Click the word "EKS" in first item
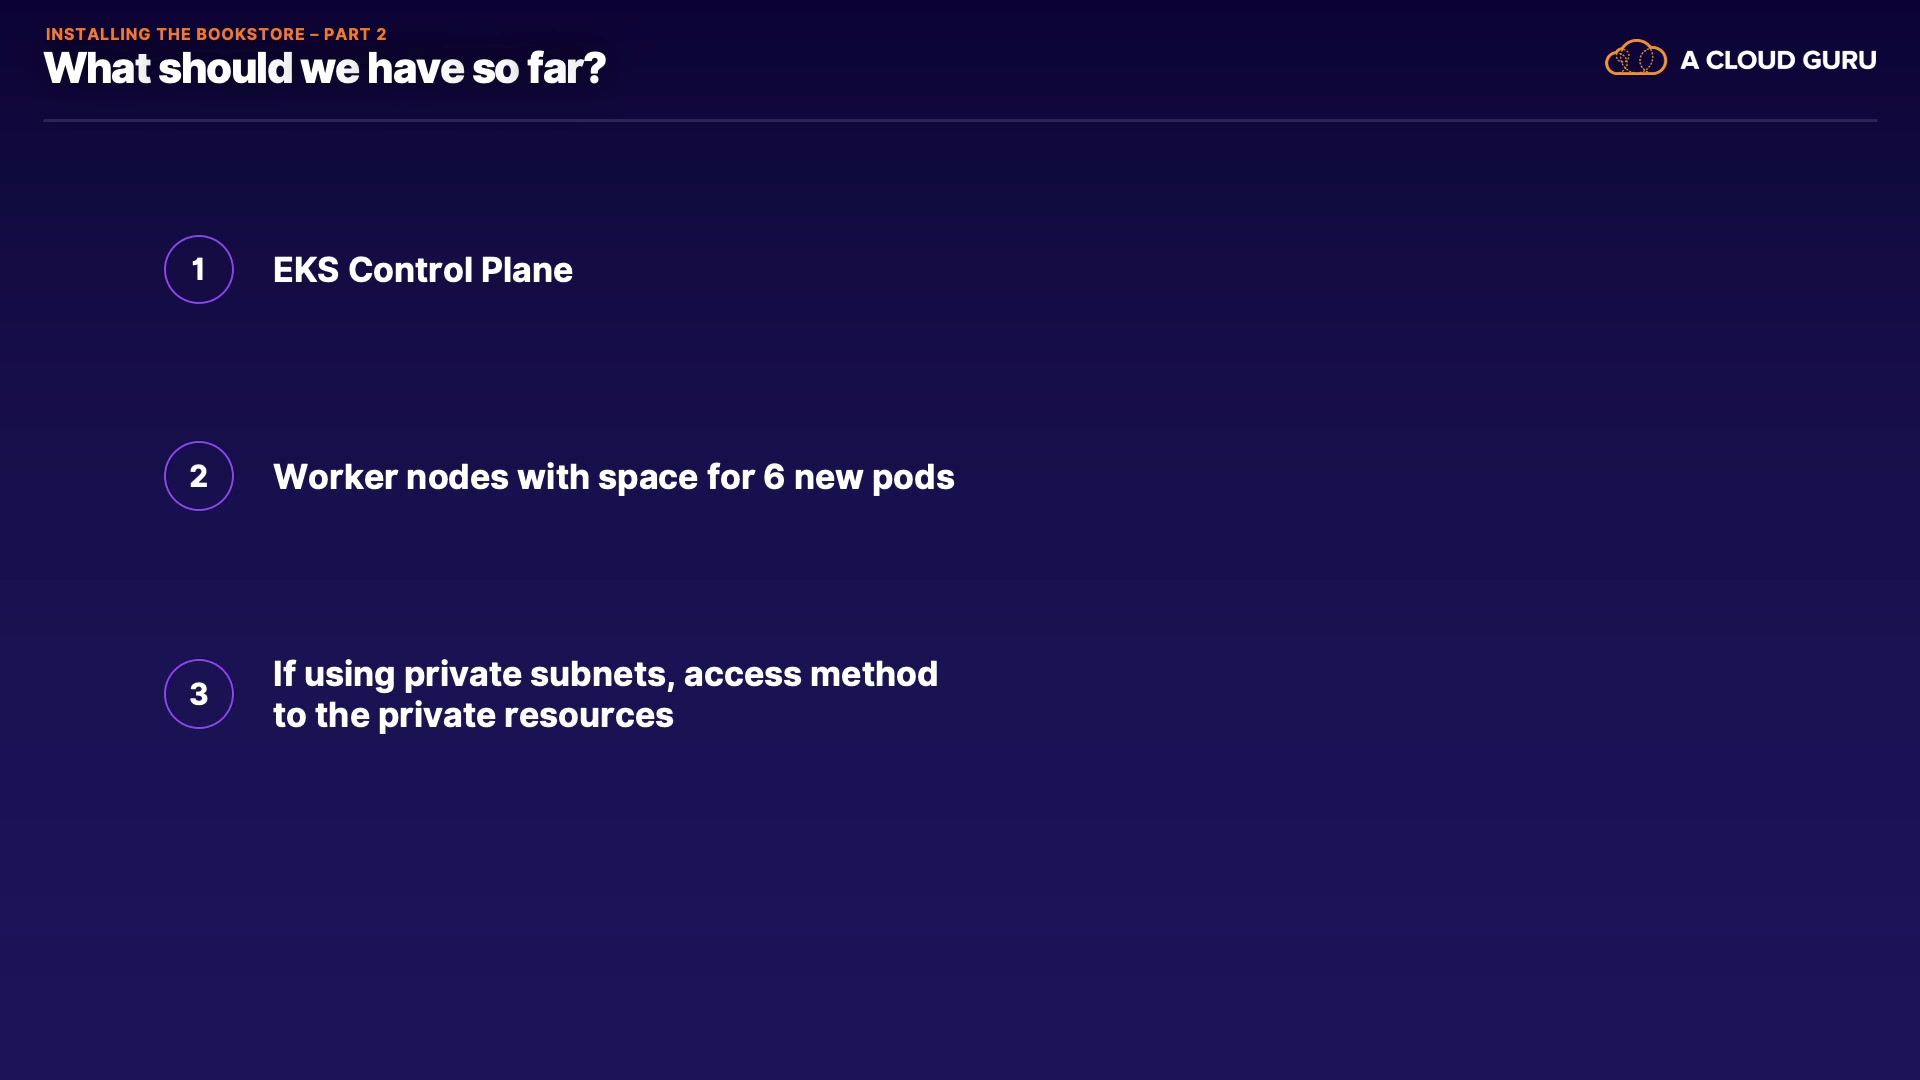The height and width of the screenshot is (1080, 1920). click(x=305, y=270)
